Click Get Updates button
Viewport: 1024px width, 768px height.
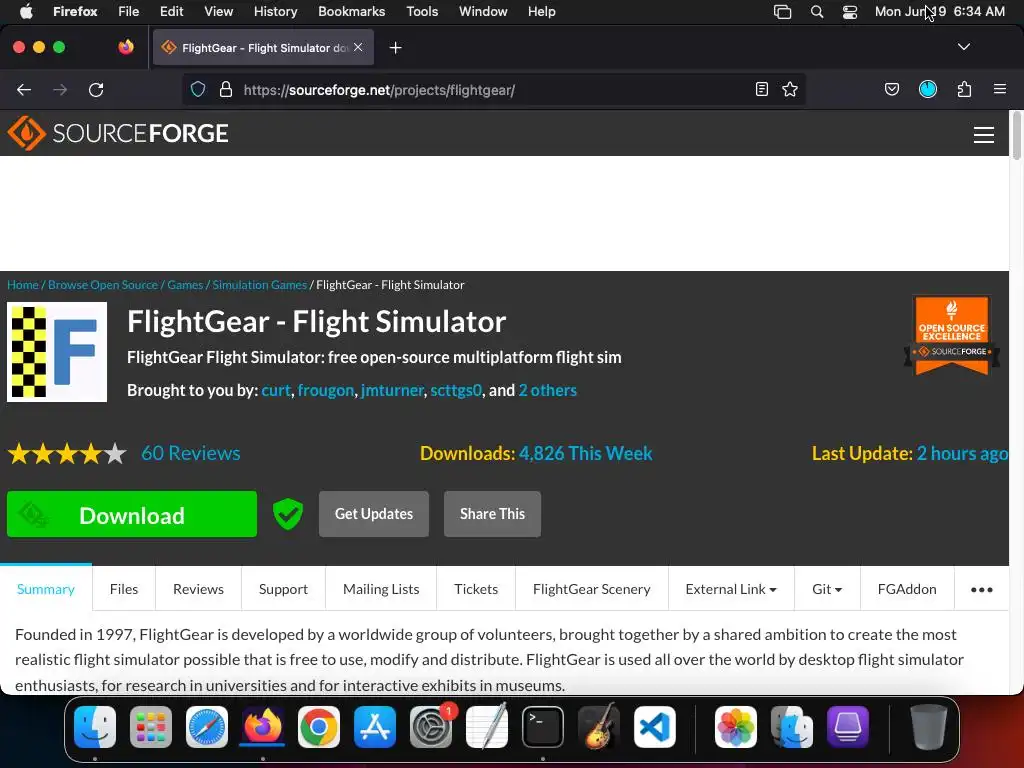click(x=374, y=514)
